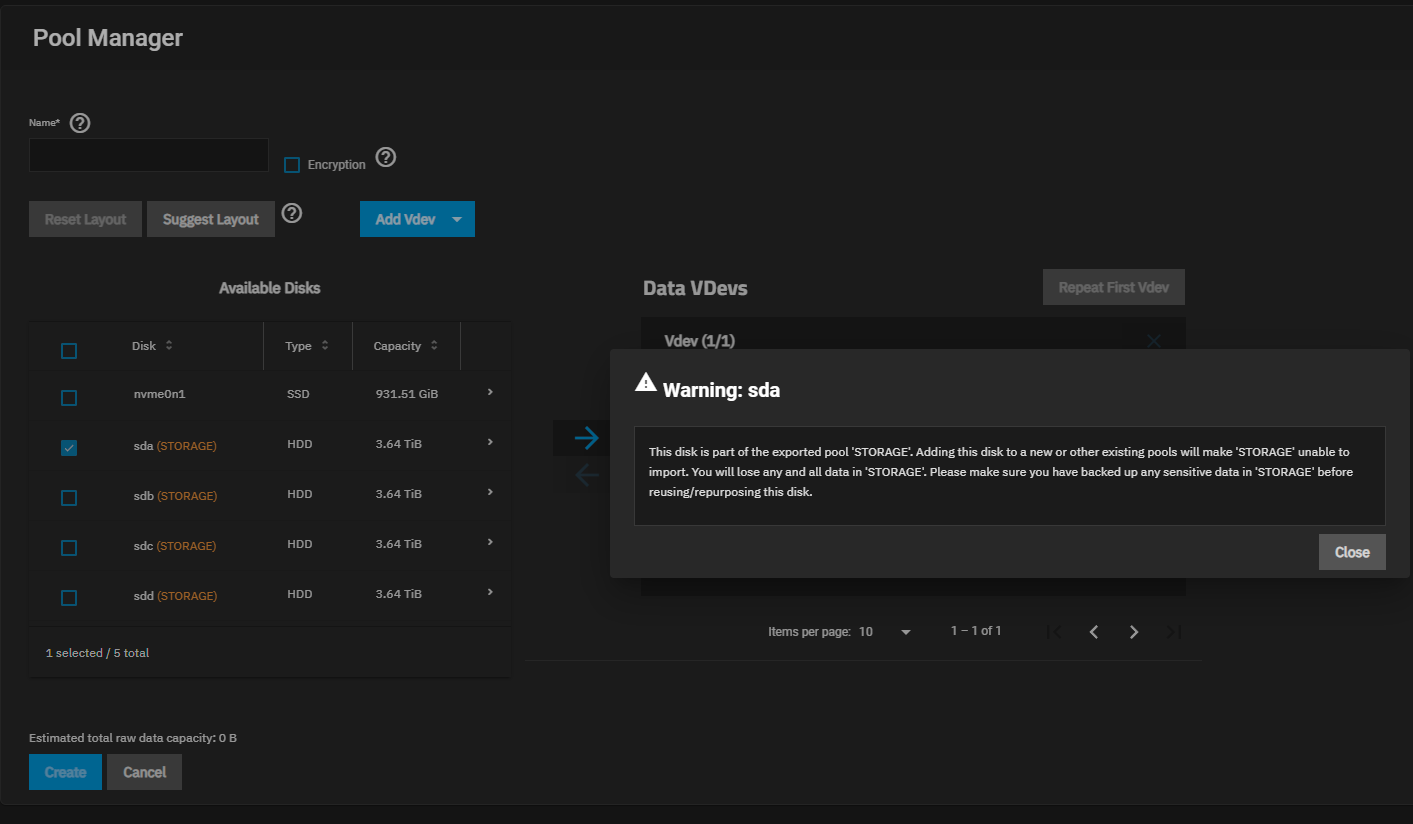Sort table by Capacity column arrows
Image resolution: width=1413 pixels, height=824 pixels.
click(x=434, y=346)
